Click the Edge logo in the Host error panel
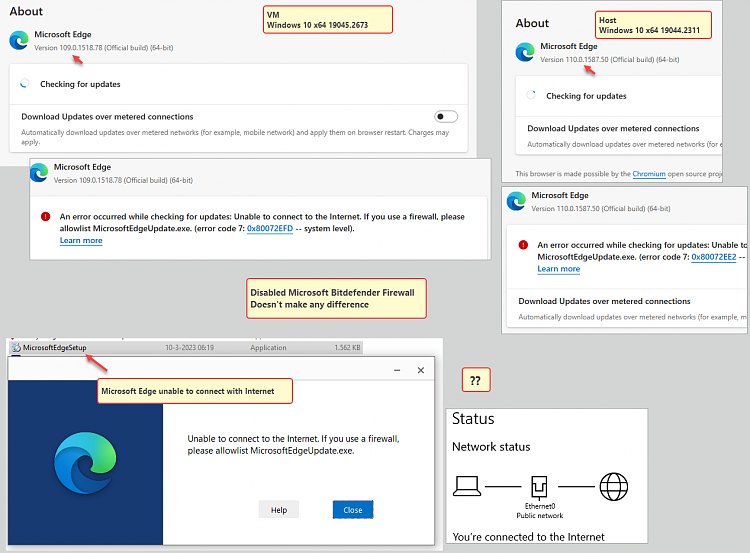Screen dimensions: 750x553 tap(517, 201)
